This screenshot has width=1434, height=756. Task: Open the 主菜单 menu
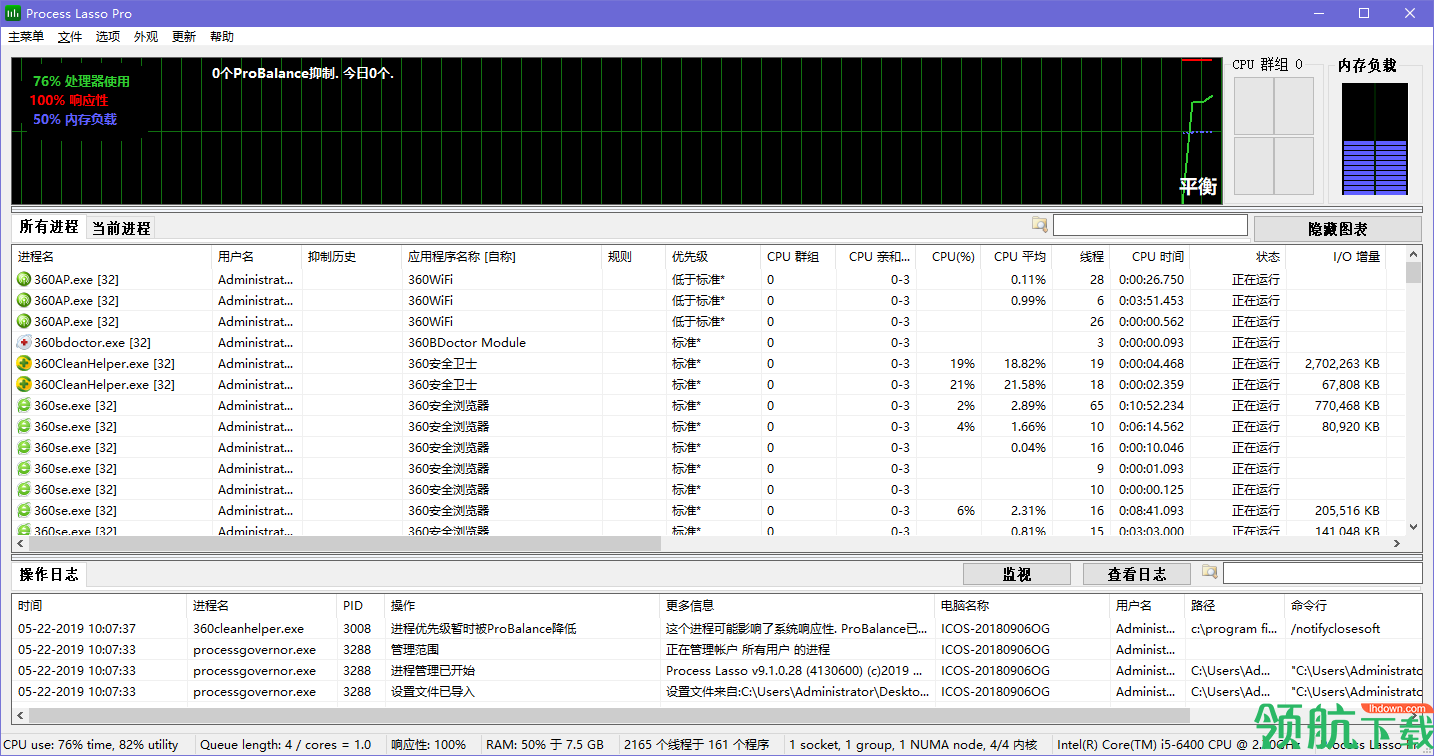coord(26,37)
